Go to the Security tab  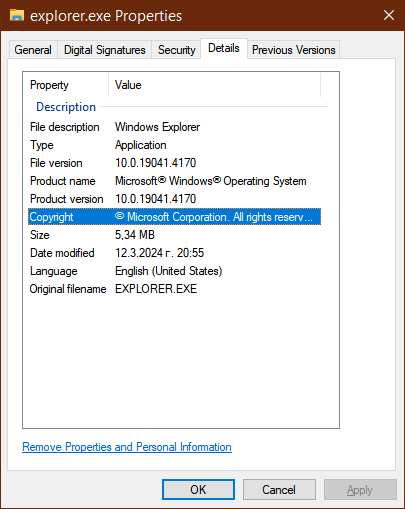[176, 50]
